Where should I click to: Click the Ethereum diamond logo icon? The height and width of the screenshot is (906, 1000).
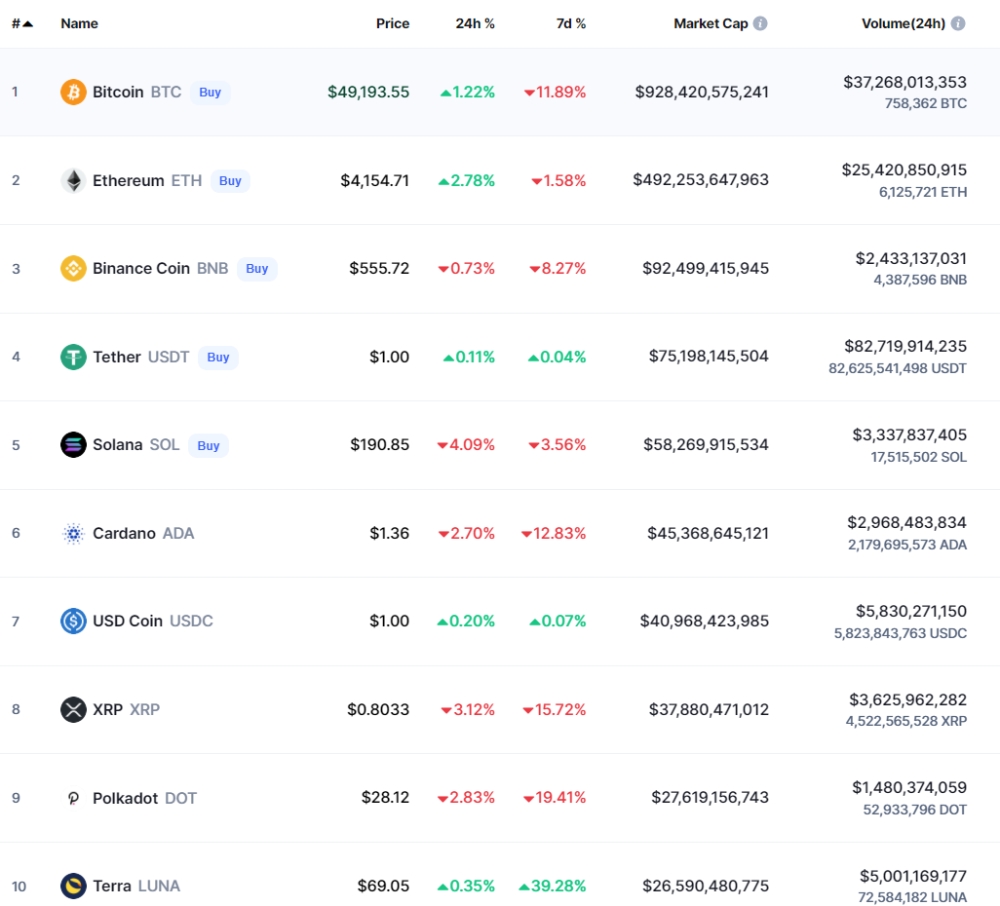pyautogui.click(x=73, y=180)
